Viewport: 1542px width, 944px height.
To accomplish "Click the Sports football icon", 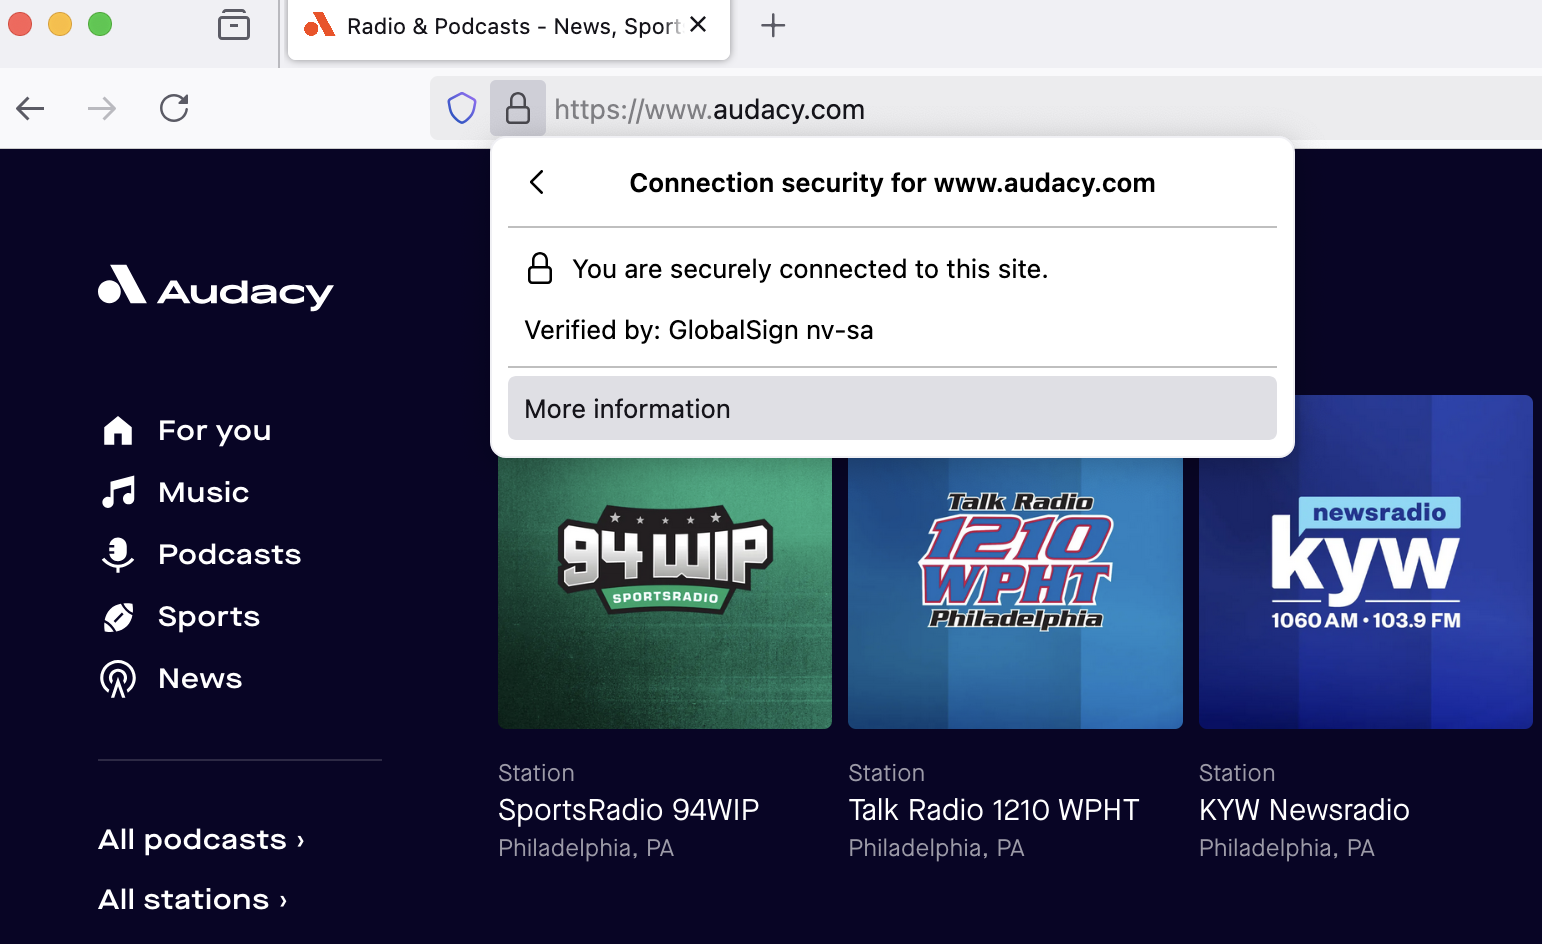I will [x=118, y=617].
